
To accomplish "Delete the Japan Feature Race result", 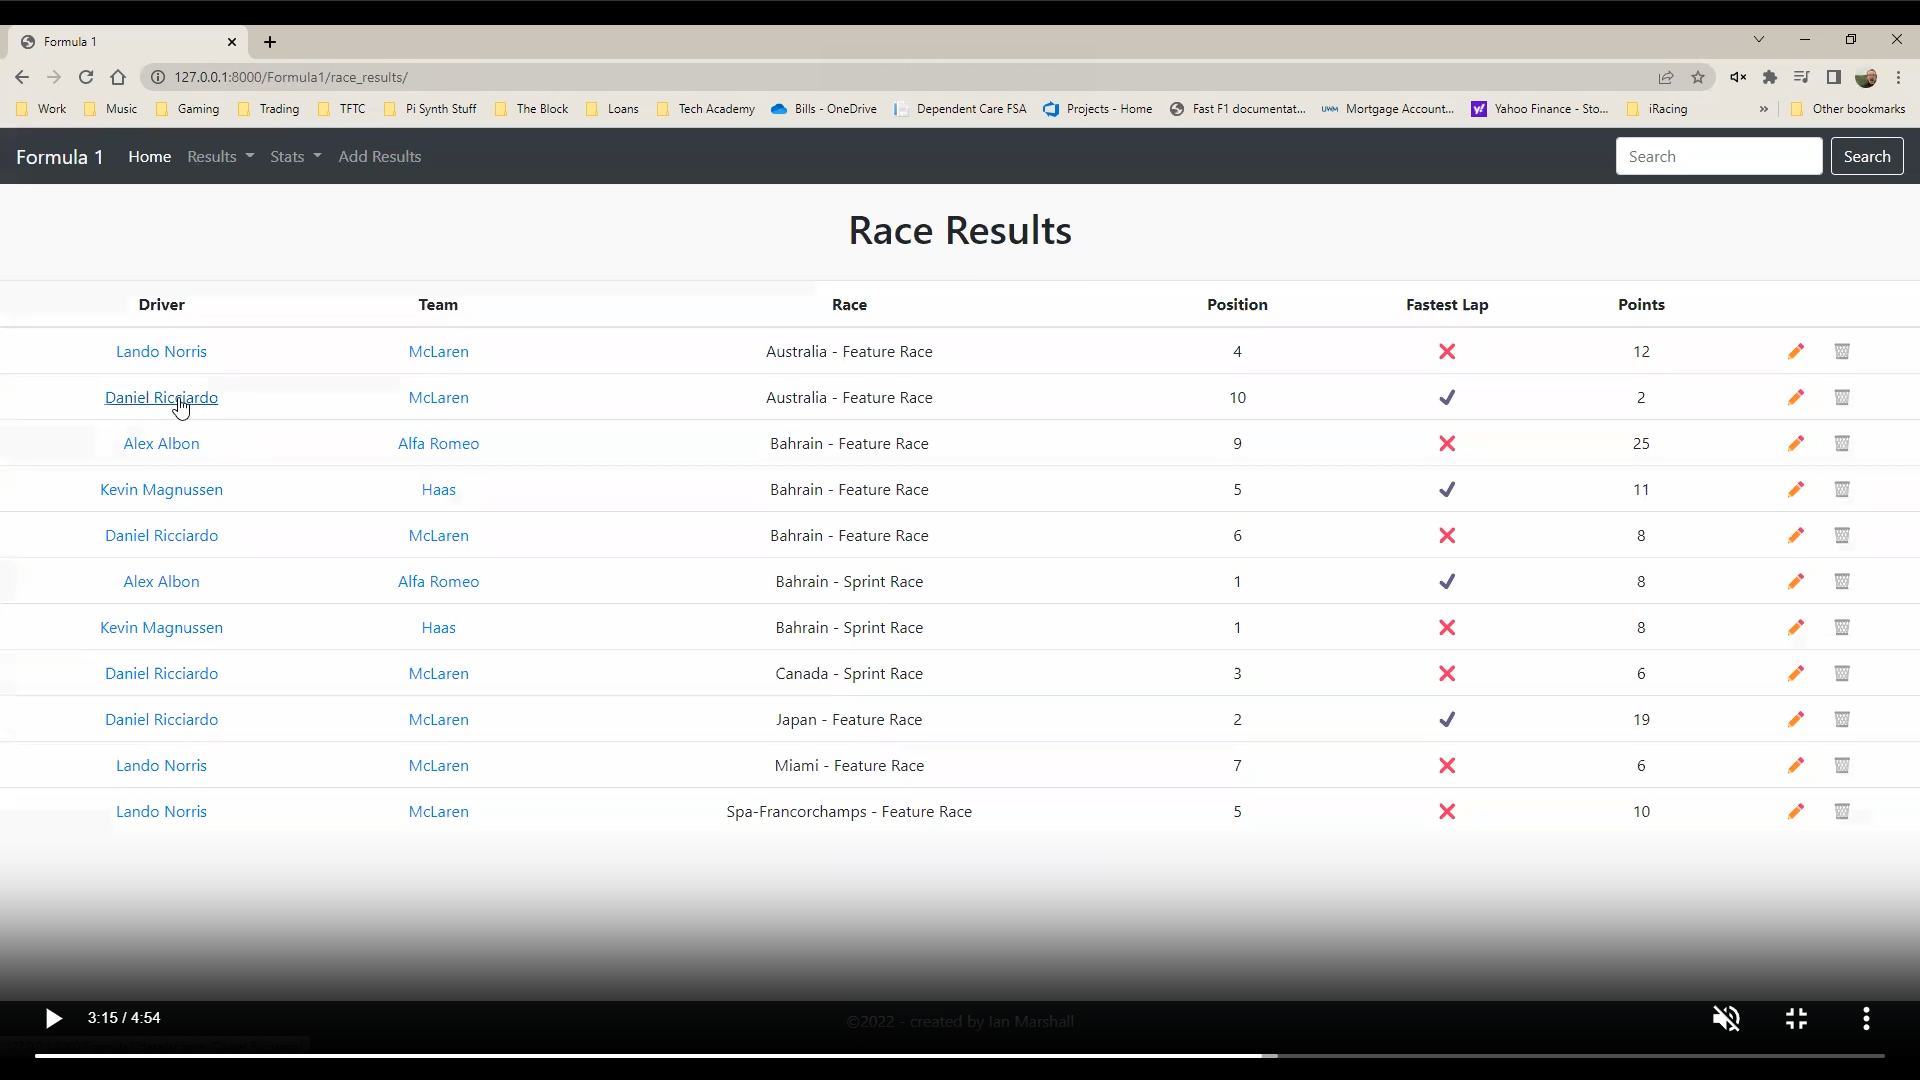I will [1842, 719].
